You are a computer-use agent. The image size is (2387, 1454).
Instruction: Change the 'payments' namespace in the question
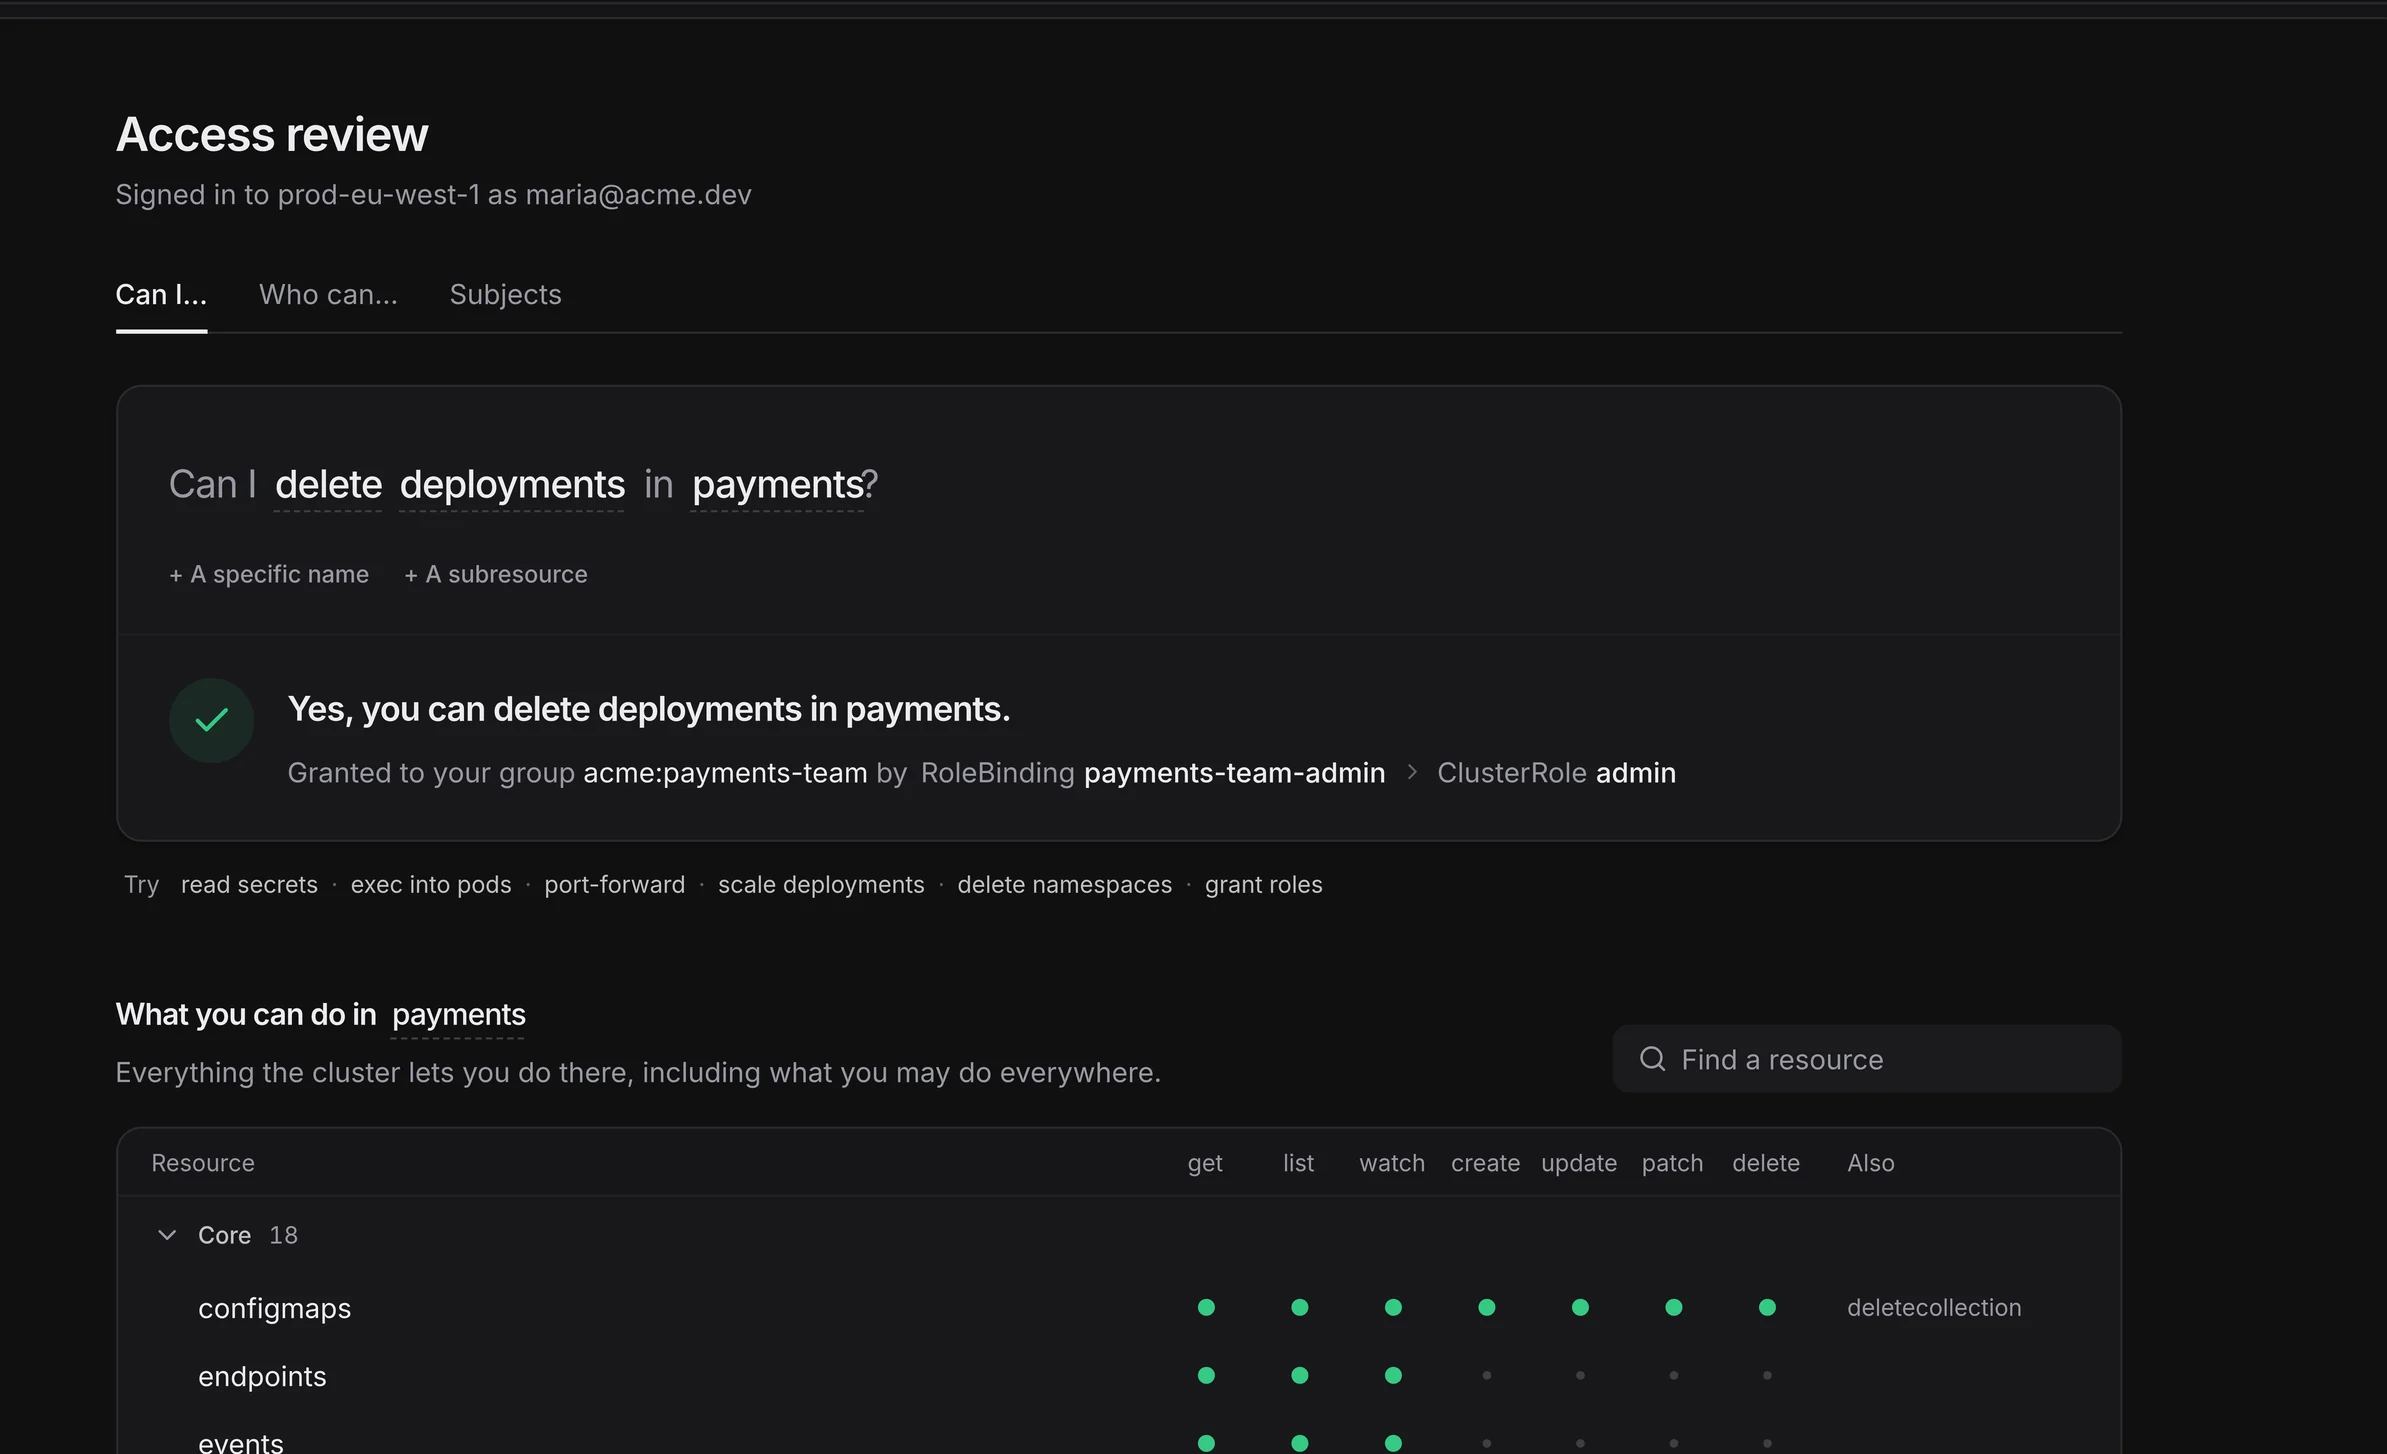[x=777, y=485]
